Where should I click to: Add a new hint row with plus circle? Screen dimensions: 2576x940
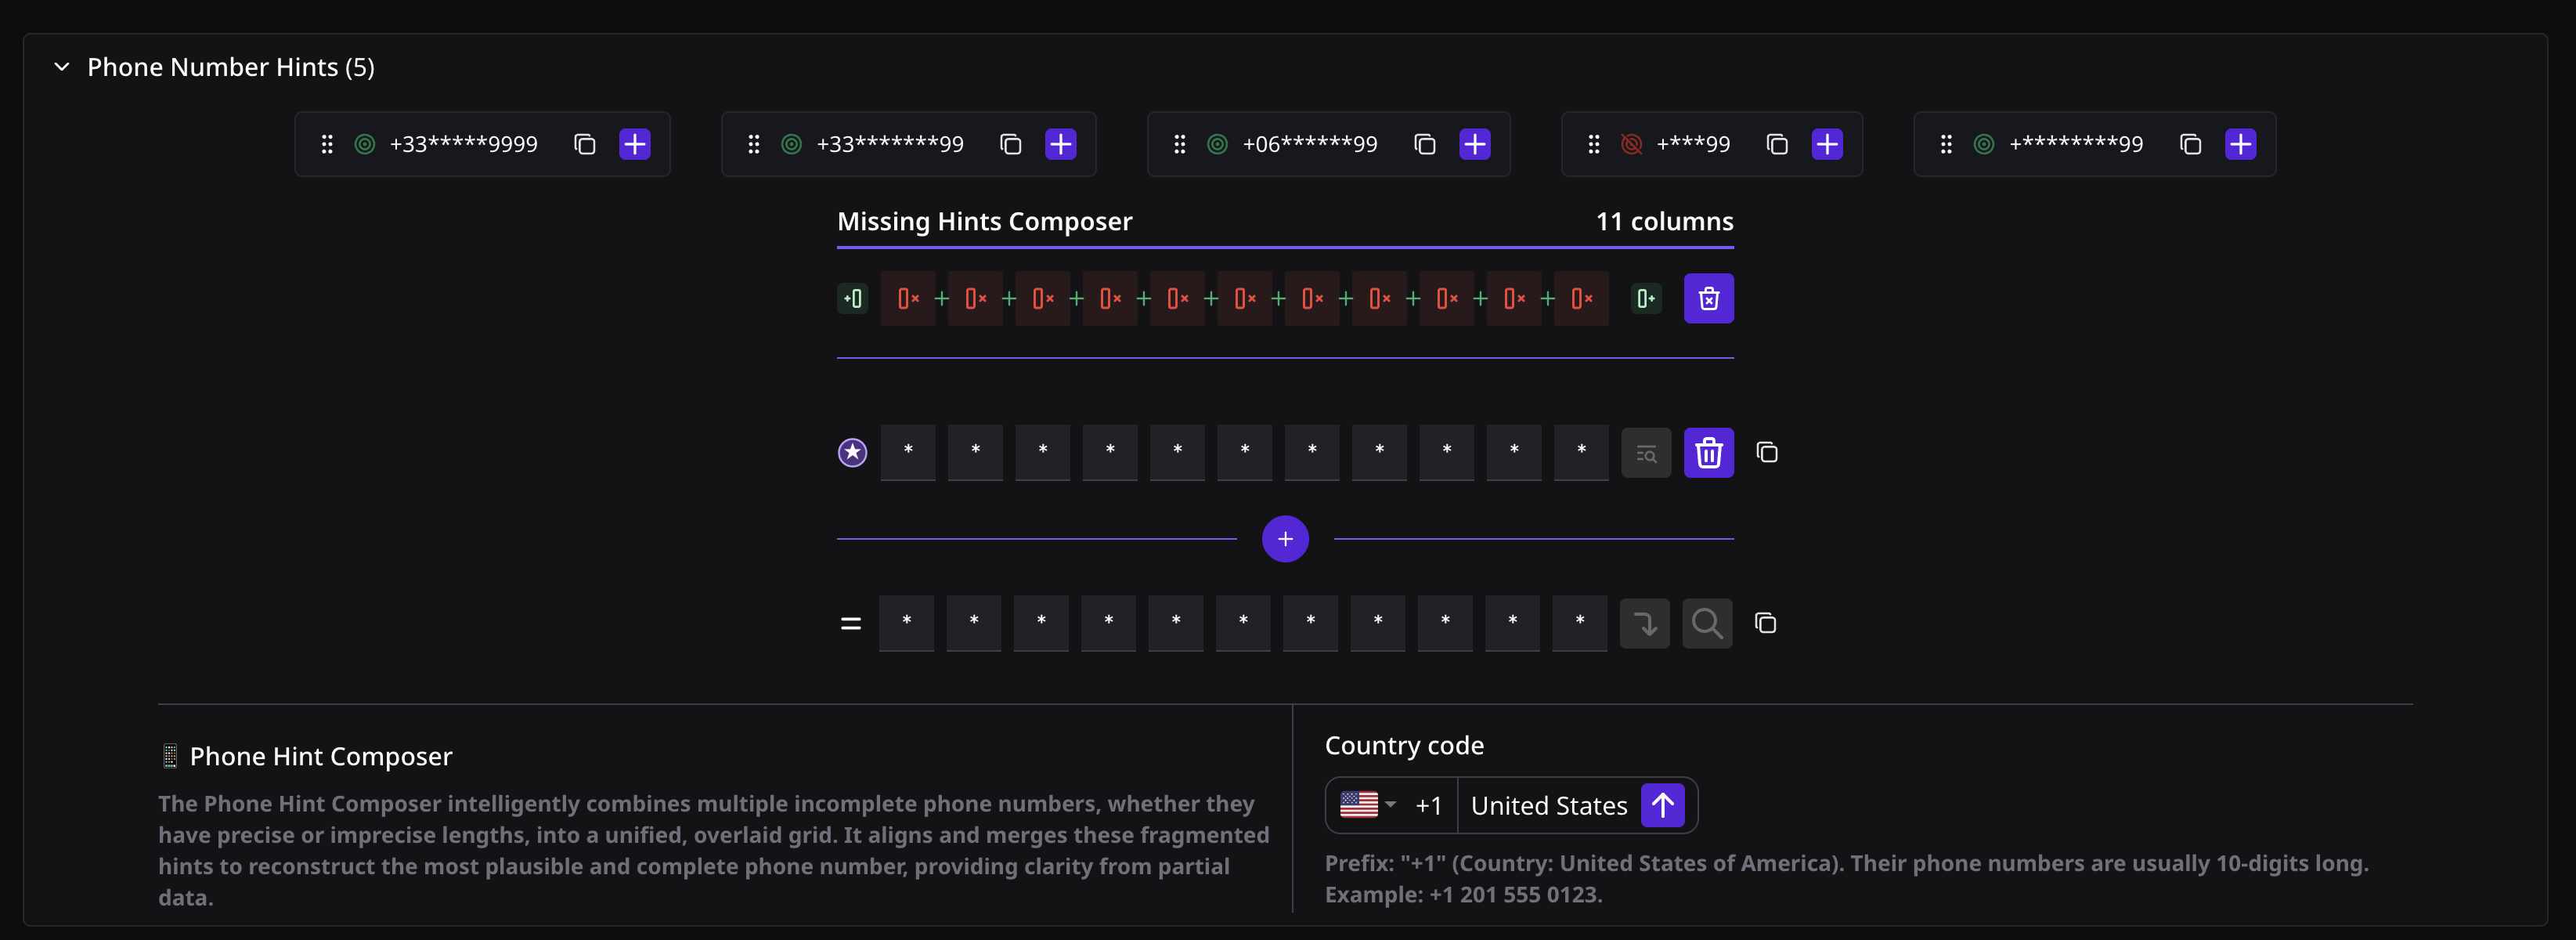pos(1285,539)
